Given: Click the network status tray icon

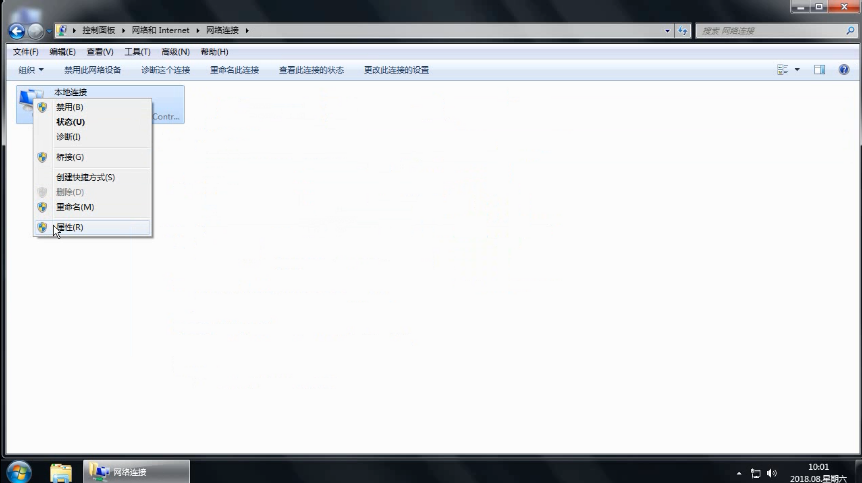Looking at the screenshot, I should (x=756, y=472).
